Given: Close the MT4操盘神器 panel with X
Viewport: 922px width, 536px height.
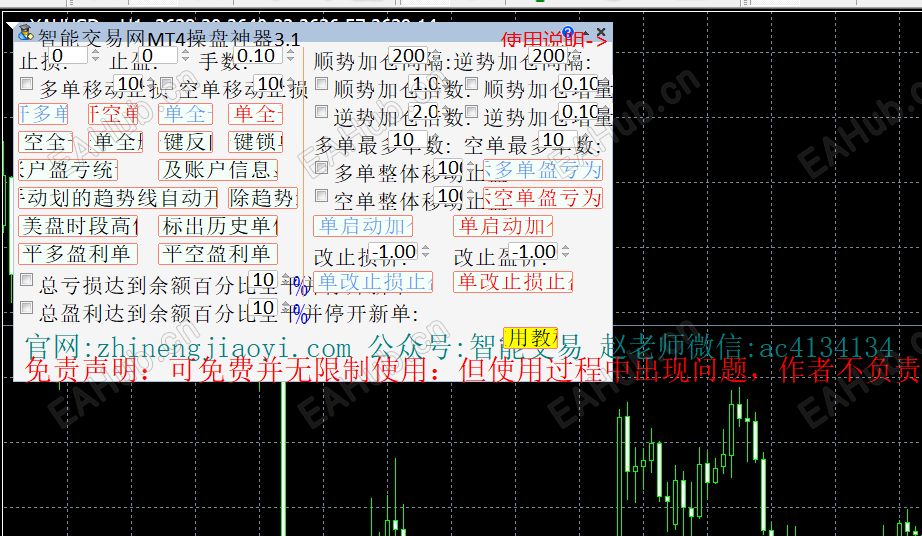Looking at the screenshot, I should click(600, 32).
